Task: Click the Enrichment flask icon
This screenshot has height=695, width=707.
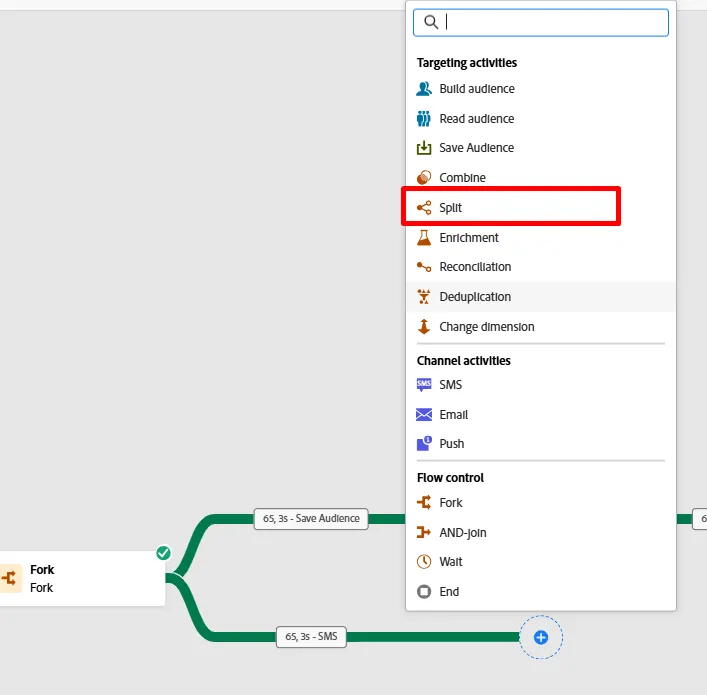Action: click(x=424, y=237)
